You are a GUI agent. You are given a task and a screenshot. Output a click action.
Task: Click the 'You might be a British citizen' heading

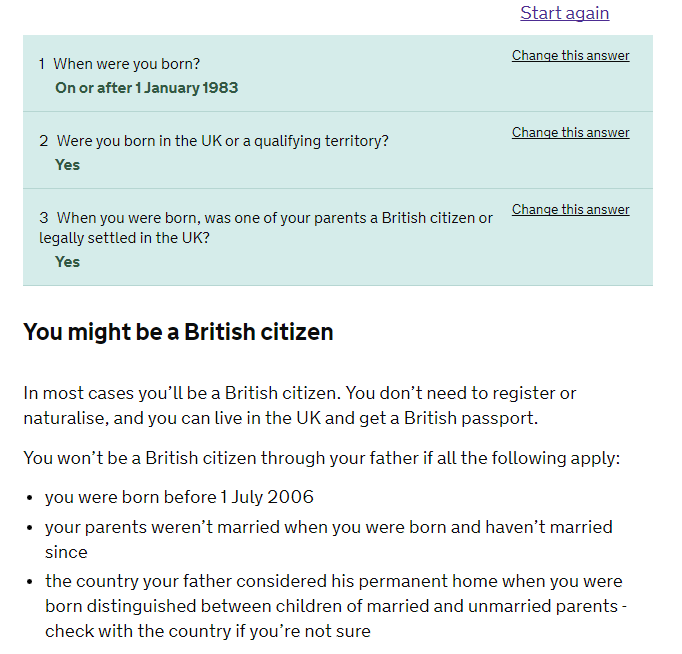tap(178, 332)
